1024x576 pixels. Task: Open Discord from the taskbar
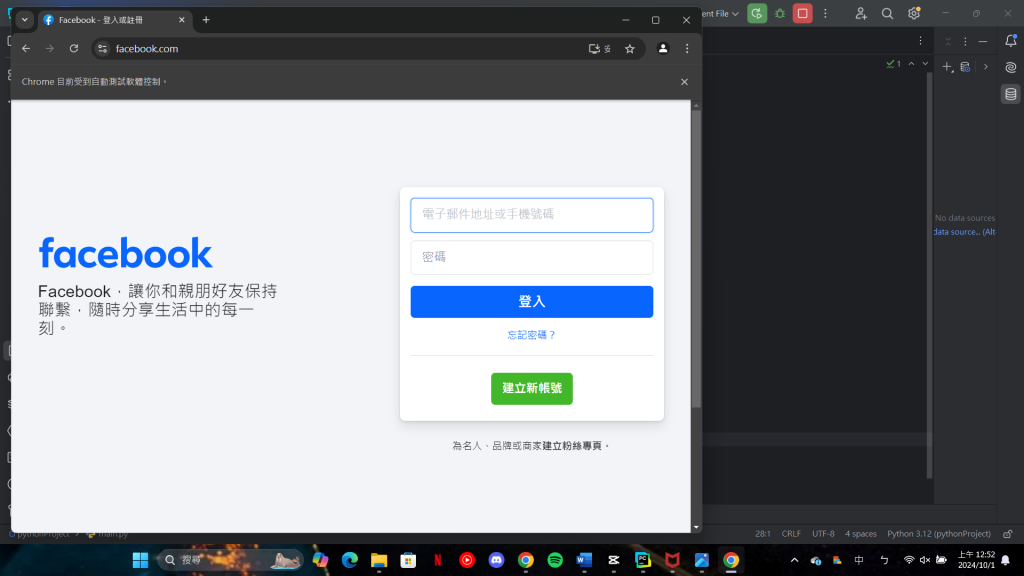coord(496,560)
